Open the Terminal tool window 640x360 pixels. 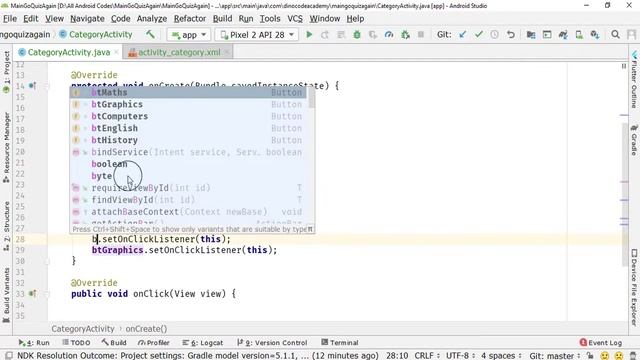(340, 343)
